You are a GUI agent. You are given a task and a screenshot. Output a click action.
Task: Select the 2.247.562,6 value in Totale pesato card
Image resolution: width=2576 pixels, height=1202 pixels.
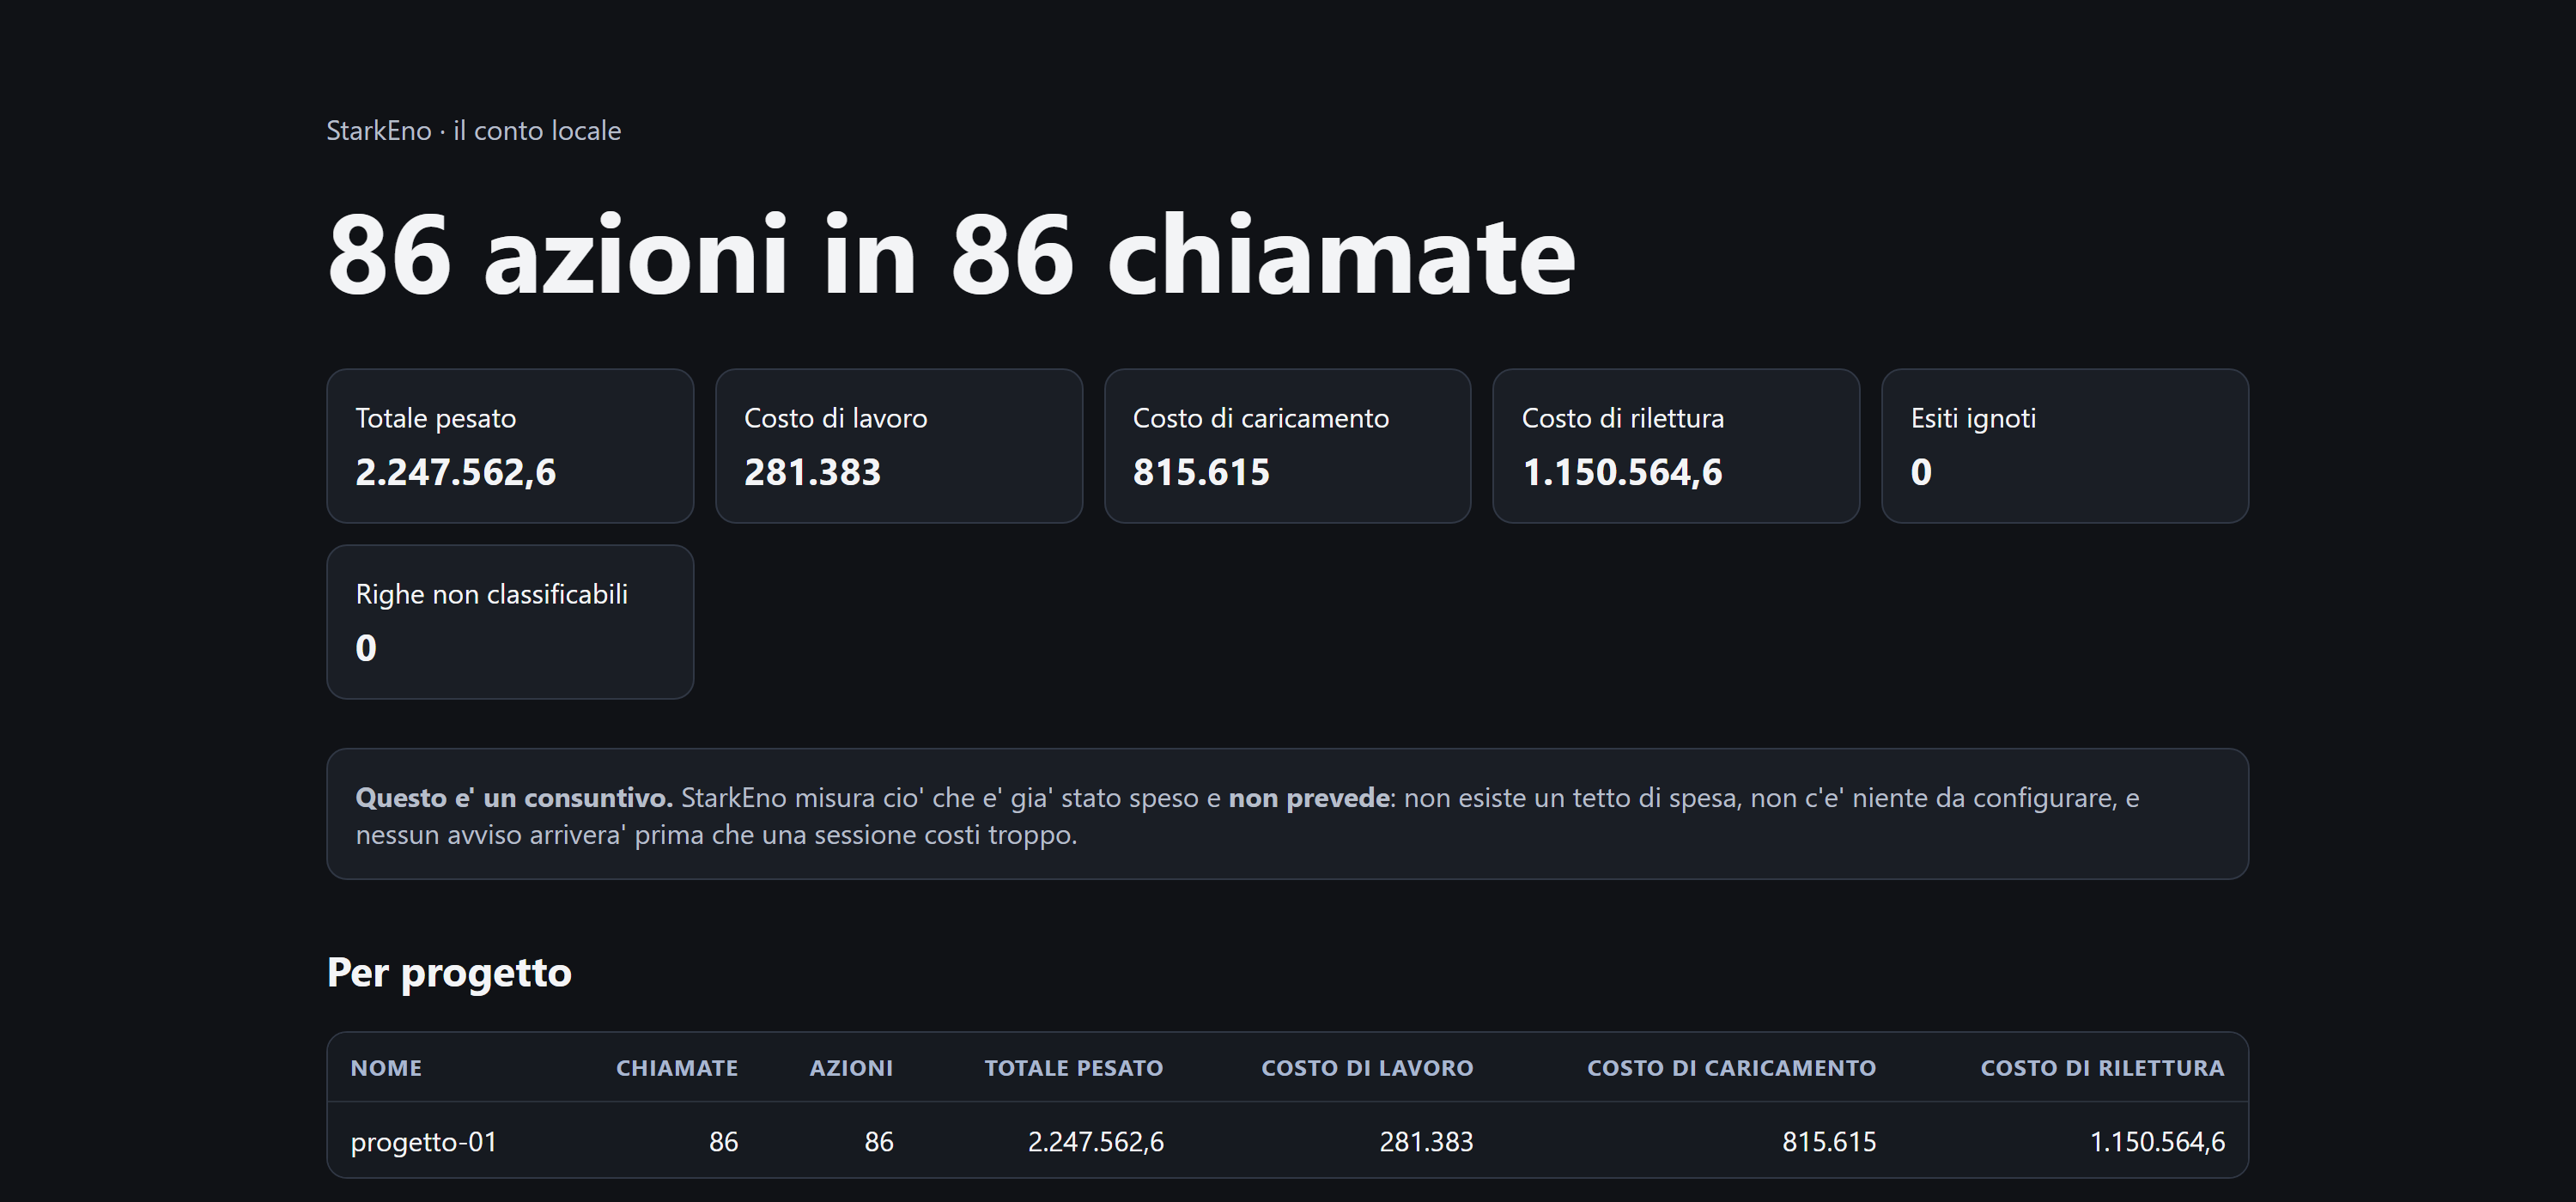pos(456,472)
